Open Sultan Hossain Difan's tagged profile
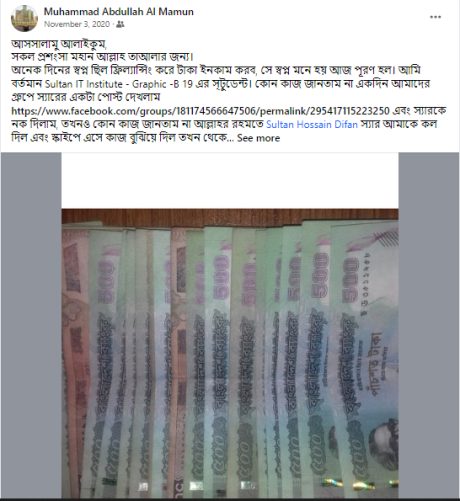Screen dimensions: 460x501 point(312,124)
